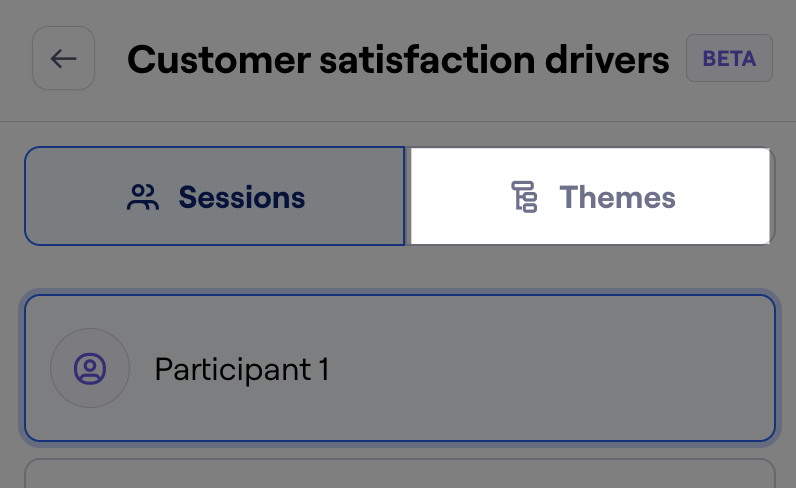The image size is (796, 488).
Task: Select the Customer satisfaction drivers title
Action: (398, 59)
